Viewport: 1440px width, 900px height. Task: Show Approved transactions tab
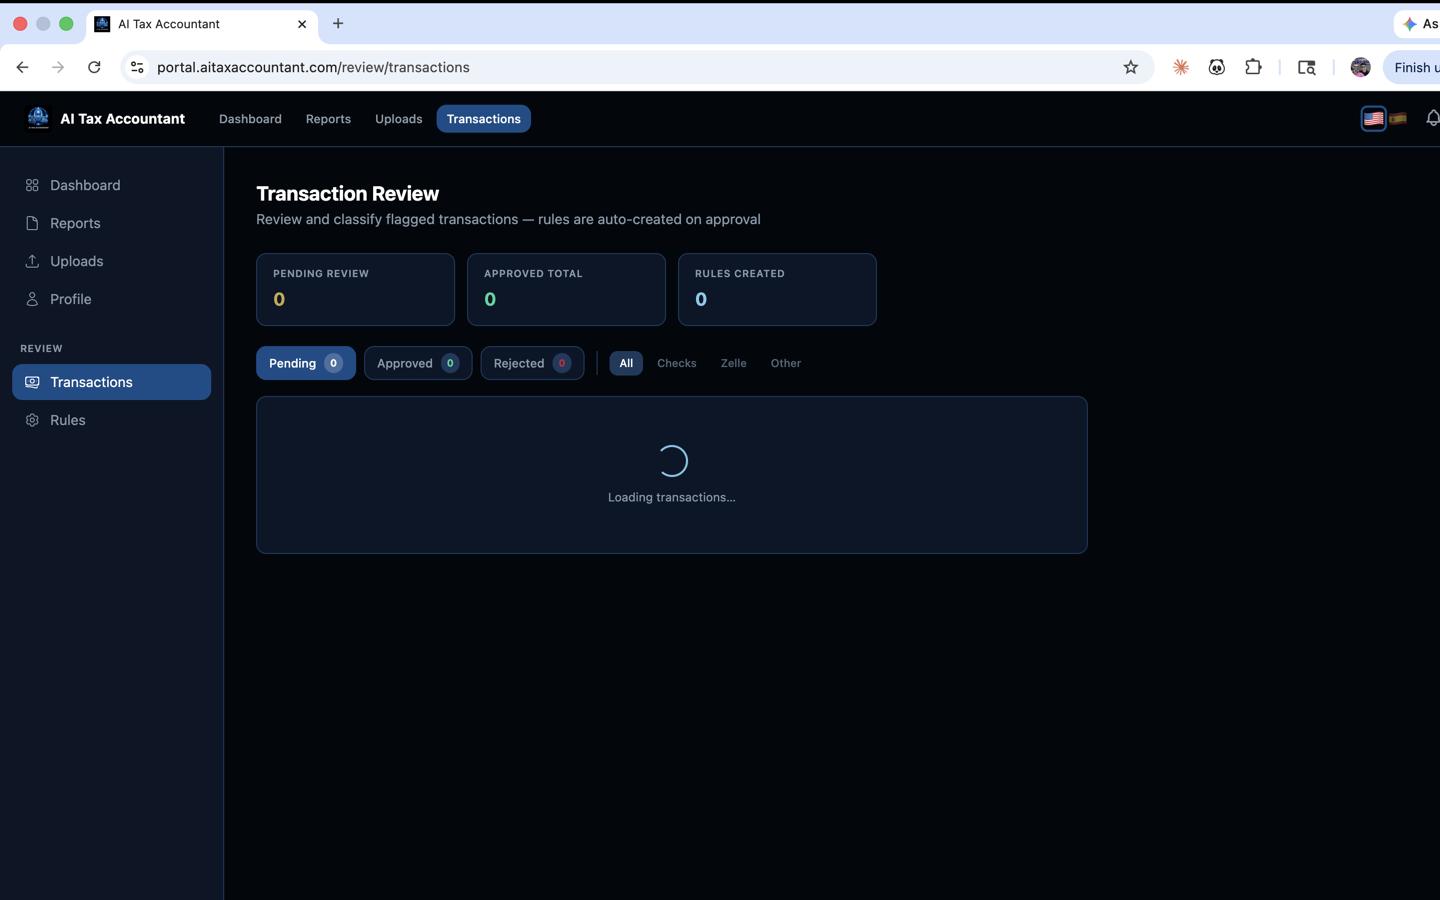click(418, 363)
